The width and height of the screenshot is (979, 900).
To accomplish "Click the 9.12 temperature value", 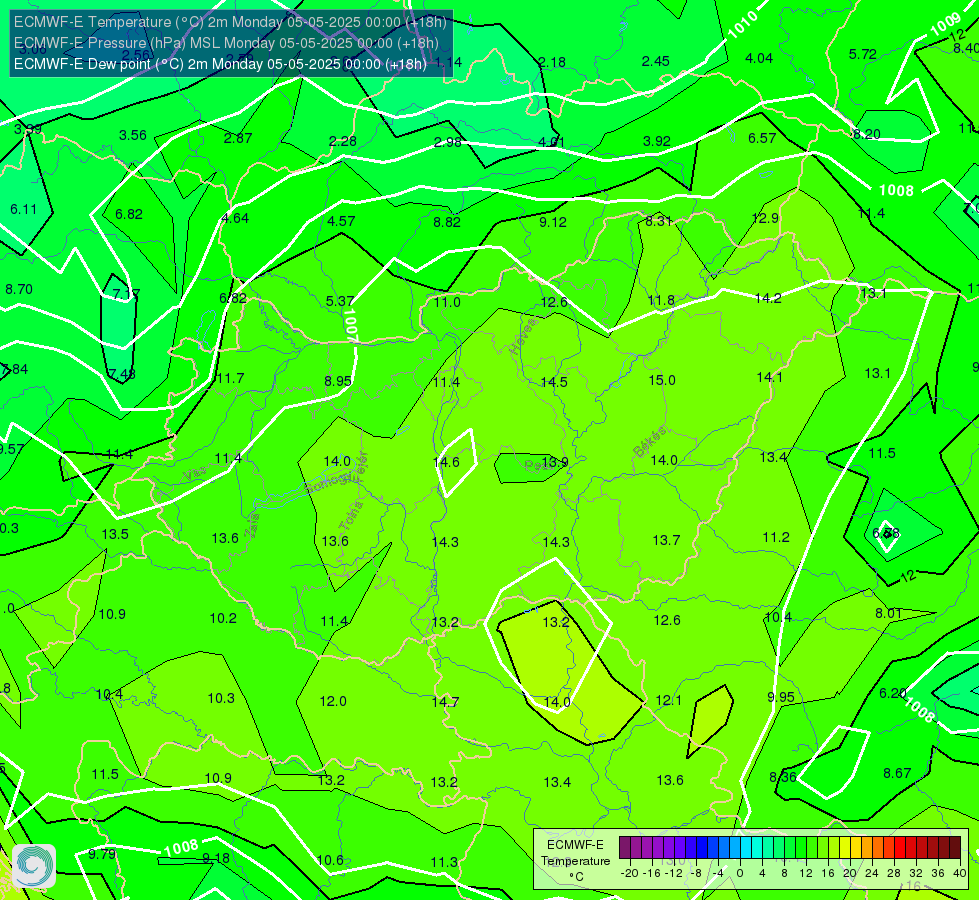I will pyautogui.click(x=553, y=222).
